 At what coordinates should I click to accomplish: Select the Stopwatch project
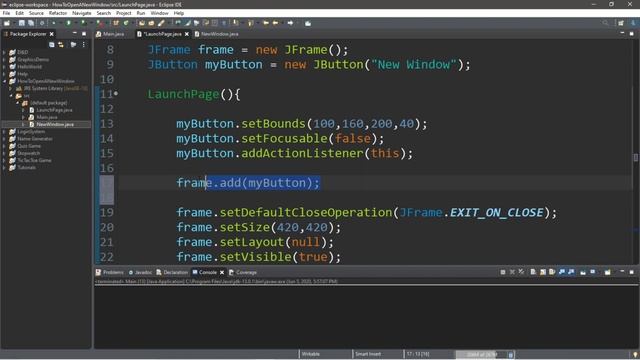tap(29, 153)
